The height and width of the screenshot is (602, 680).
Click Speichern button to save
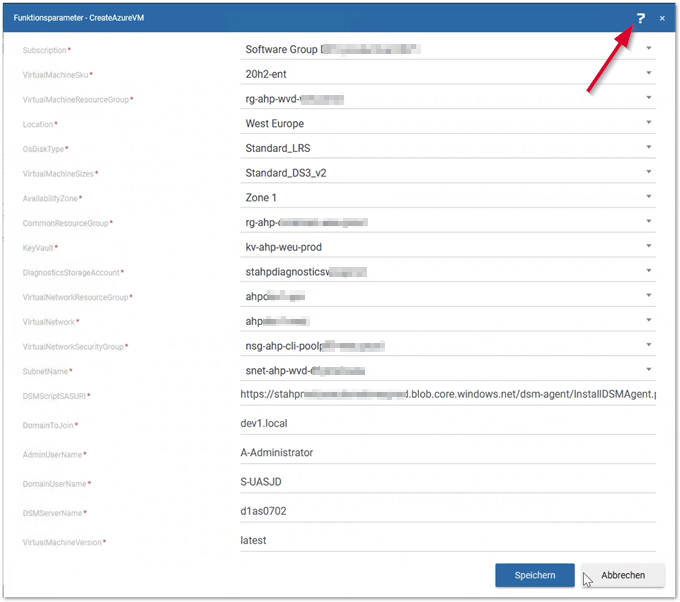pyautogui.click(x=535, y=575)
